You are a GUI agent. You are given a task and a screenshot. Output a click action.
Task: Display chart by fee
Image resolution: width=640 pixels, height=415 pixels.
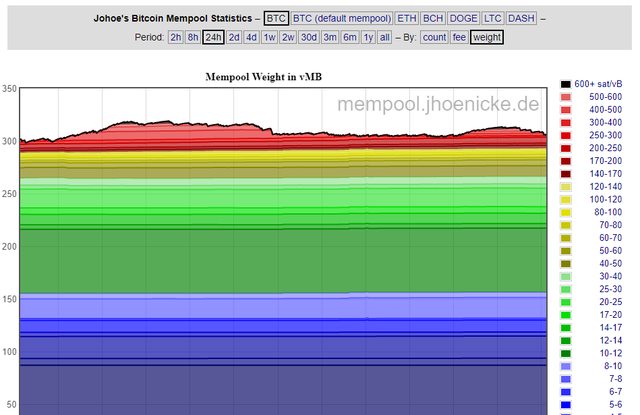(x=459, y=37)
